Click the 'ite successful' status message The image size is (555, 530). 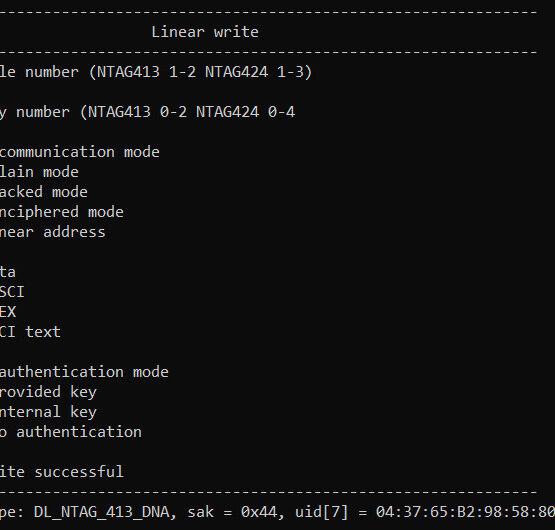pos(62,472)
